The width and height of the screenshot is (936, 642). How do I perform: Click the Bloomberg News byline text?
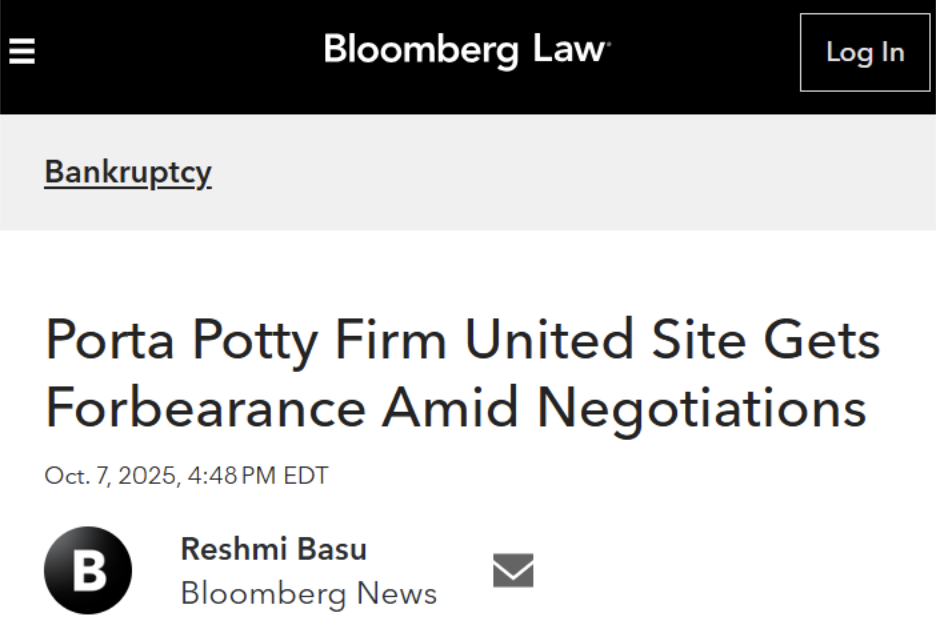point(308,593)
